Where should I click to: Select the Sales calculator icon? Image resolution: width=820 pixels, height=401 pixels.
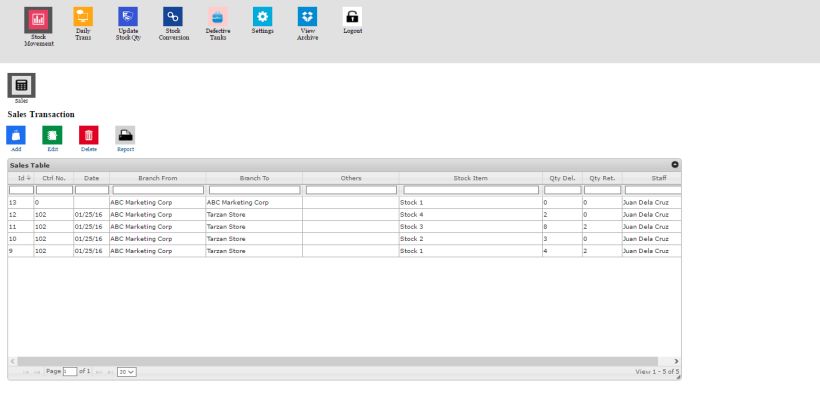pos(21,86)
